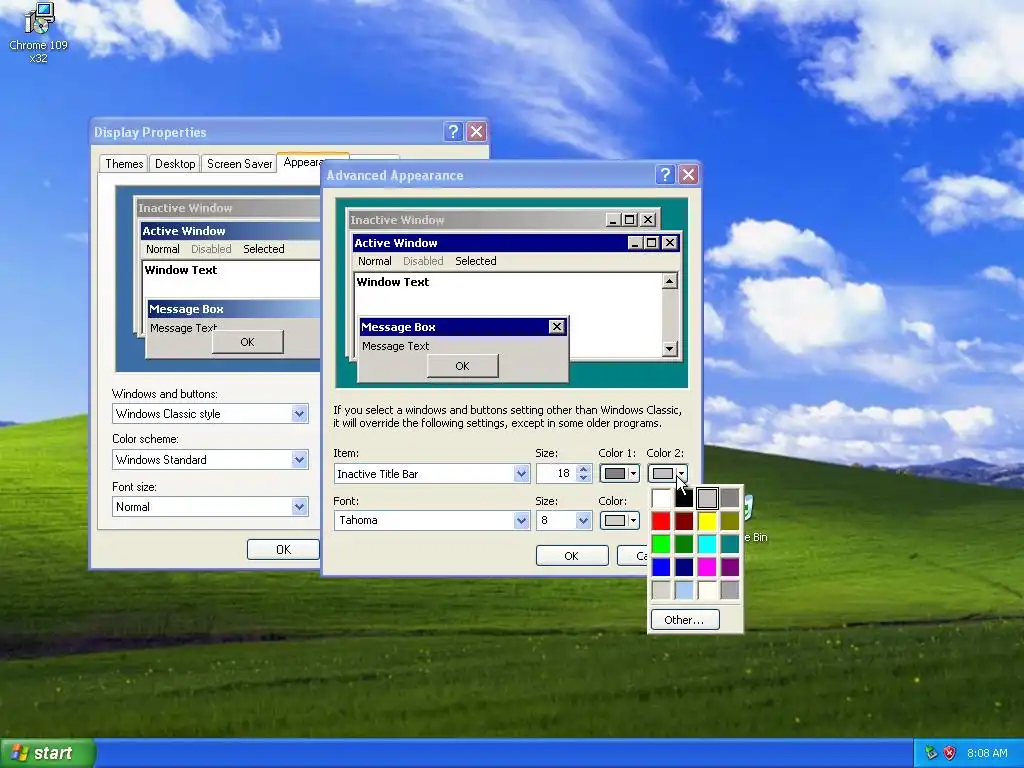Select the navy blue swatch

tap(684, 567)
